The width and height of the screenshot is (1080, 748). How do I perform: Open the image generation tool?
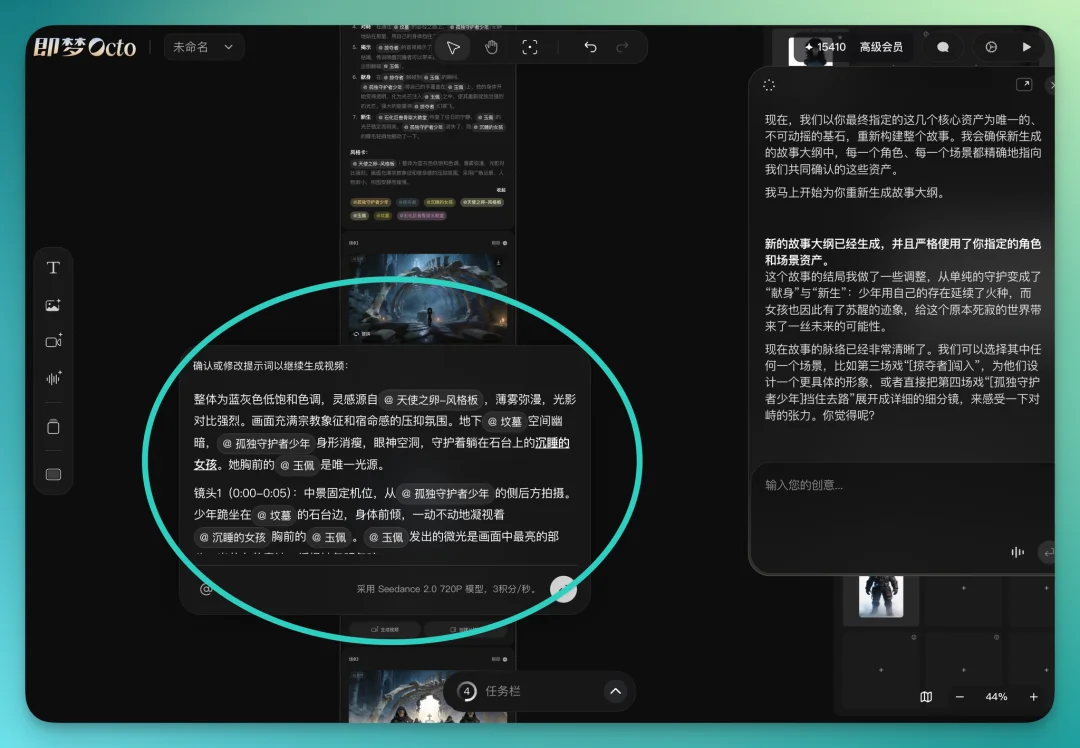[x=53, y=305]
